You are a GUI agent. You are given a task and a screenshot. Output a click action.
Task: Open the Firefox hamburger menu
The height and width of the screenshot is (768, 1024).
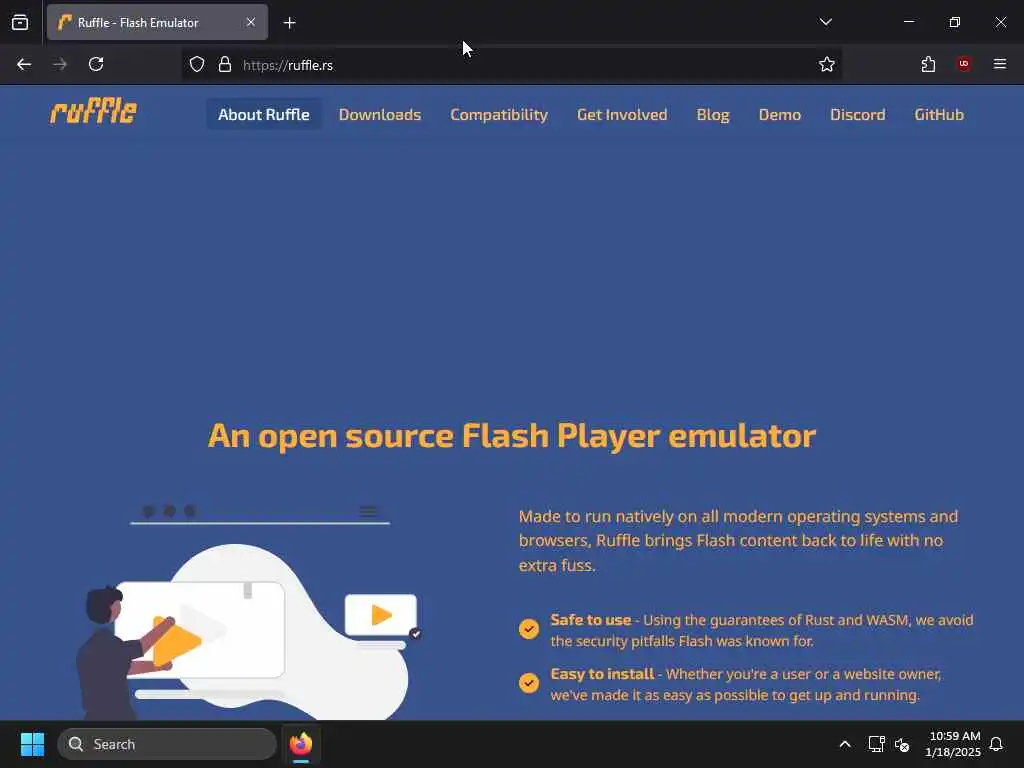pos(1000,64)
